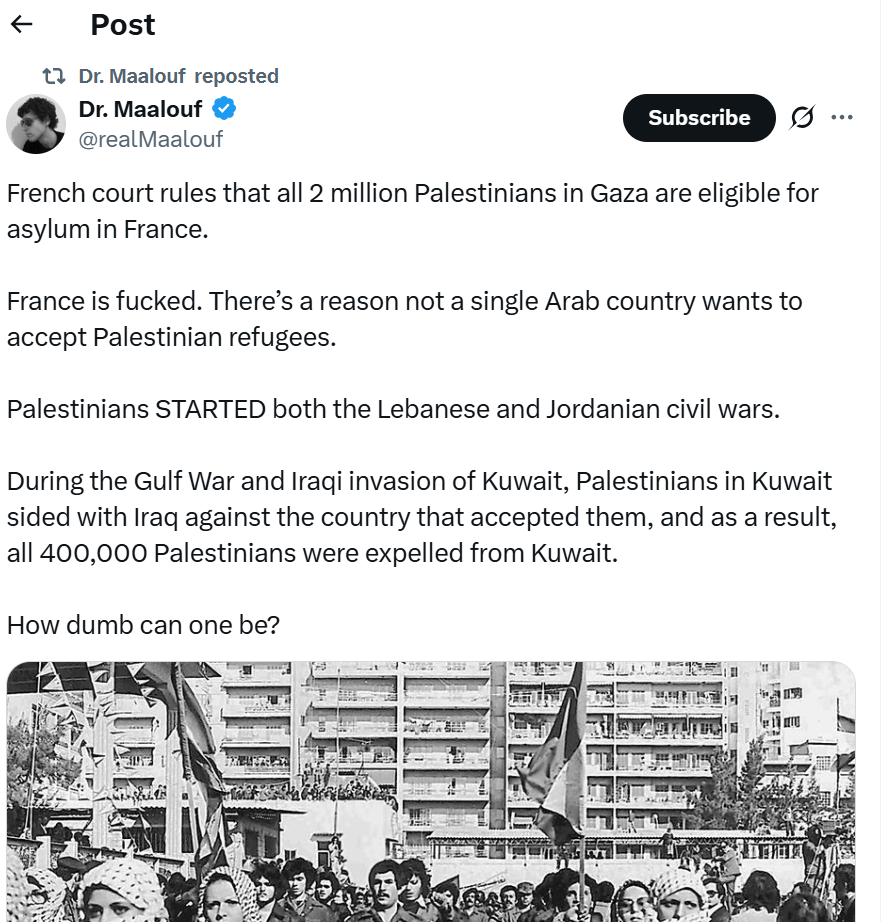Screen dimensions: 890x922
Task: Click the Grok slashed-circle icon
Action: (801, 118)
